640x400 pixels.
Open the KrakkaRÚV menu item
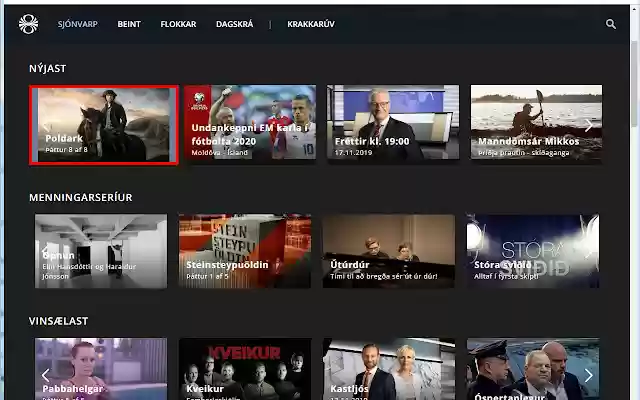[x=311, y=24]
